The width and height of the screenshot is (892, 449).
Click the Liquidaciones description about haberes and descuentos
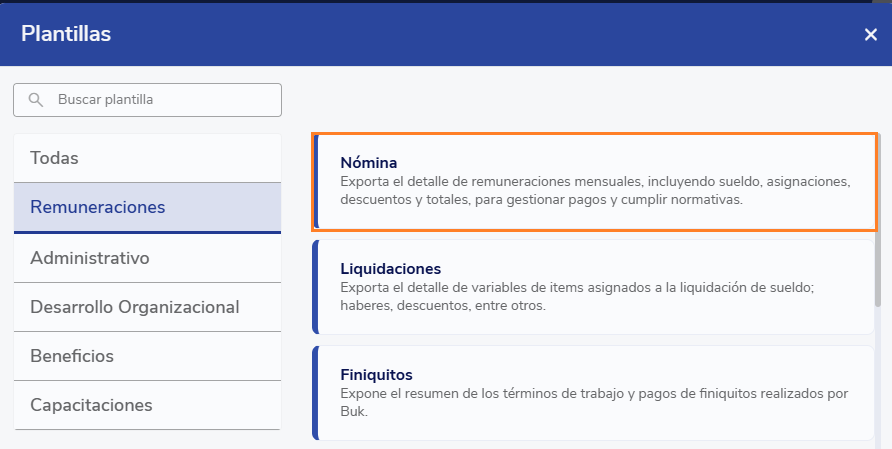pos(577,297)
